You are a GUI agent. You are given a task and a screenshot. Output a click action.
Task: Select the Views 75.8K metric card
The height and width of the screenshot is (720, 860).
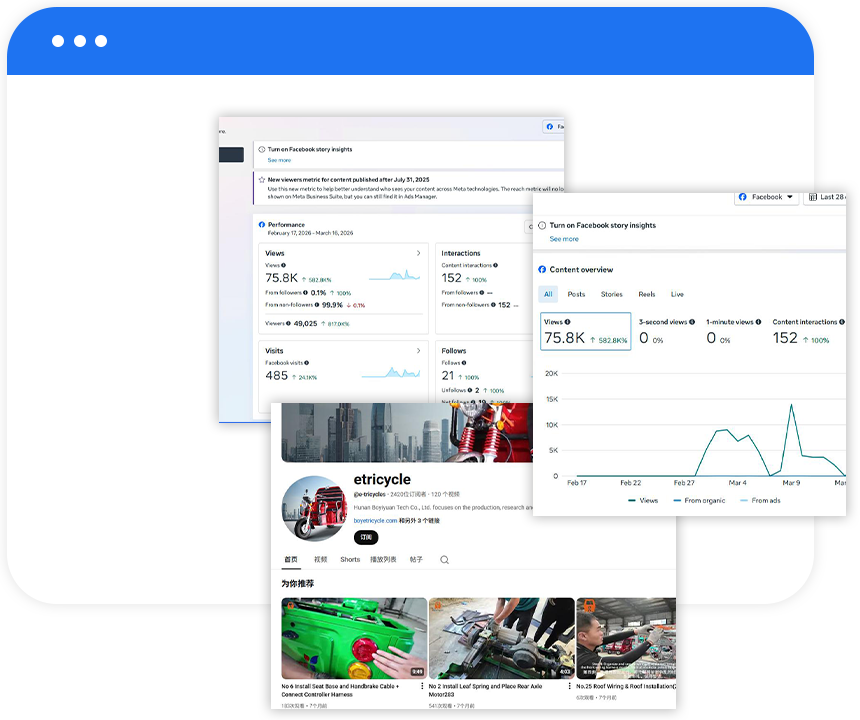tap(586, 331)
